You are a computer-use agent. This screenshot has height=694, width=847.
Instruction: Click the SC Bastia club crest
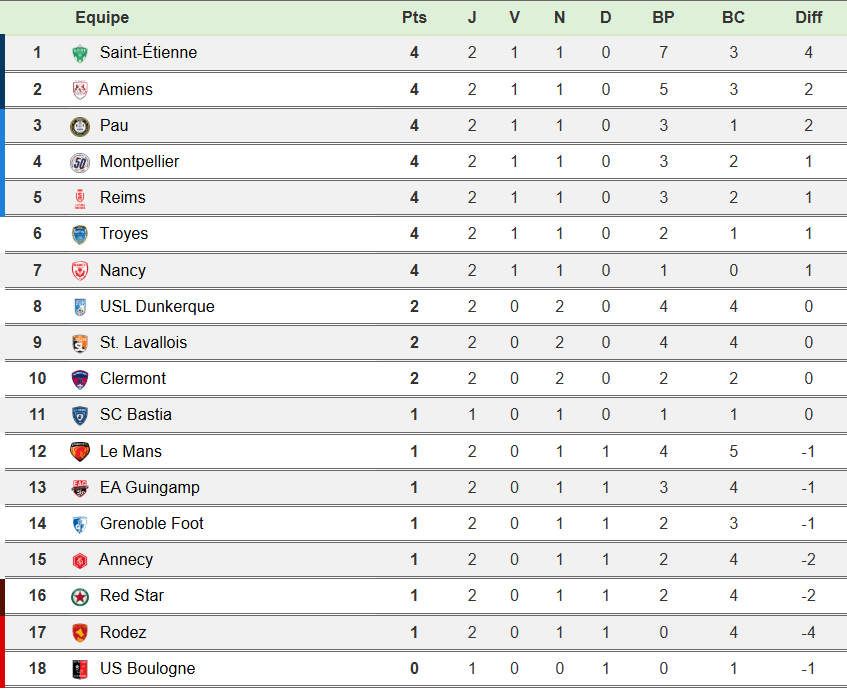click(80, 415)
